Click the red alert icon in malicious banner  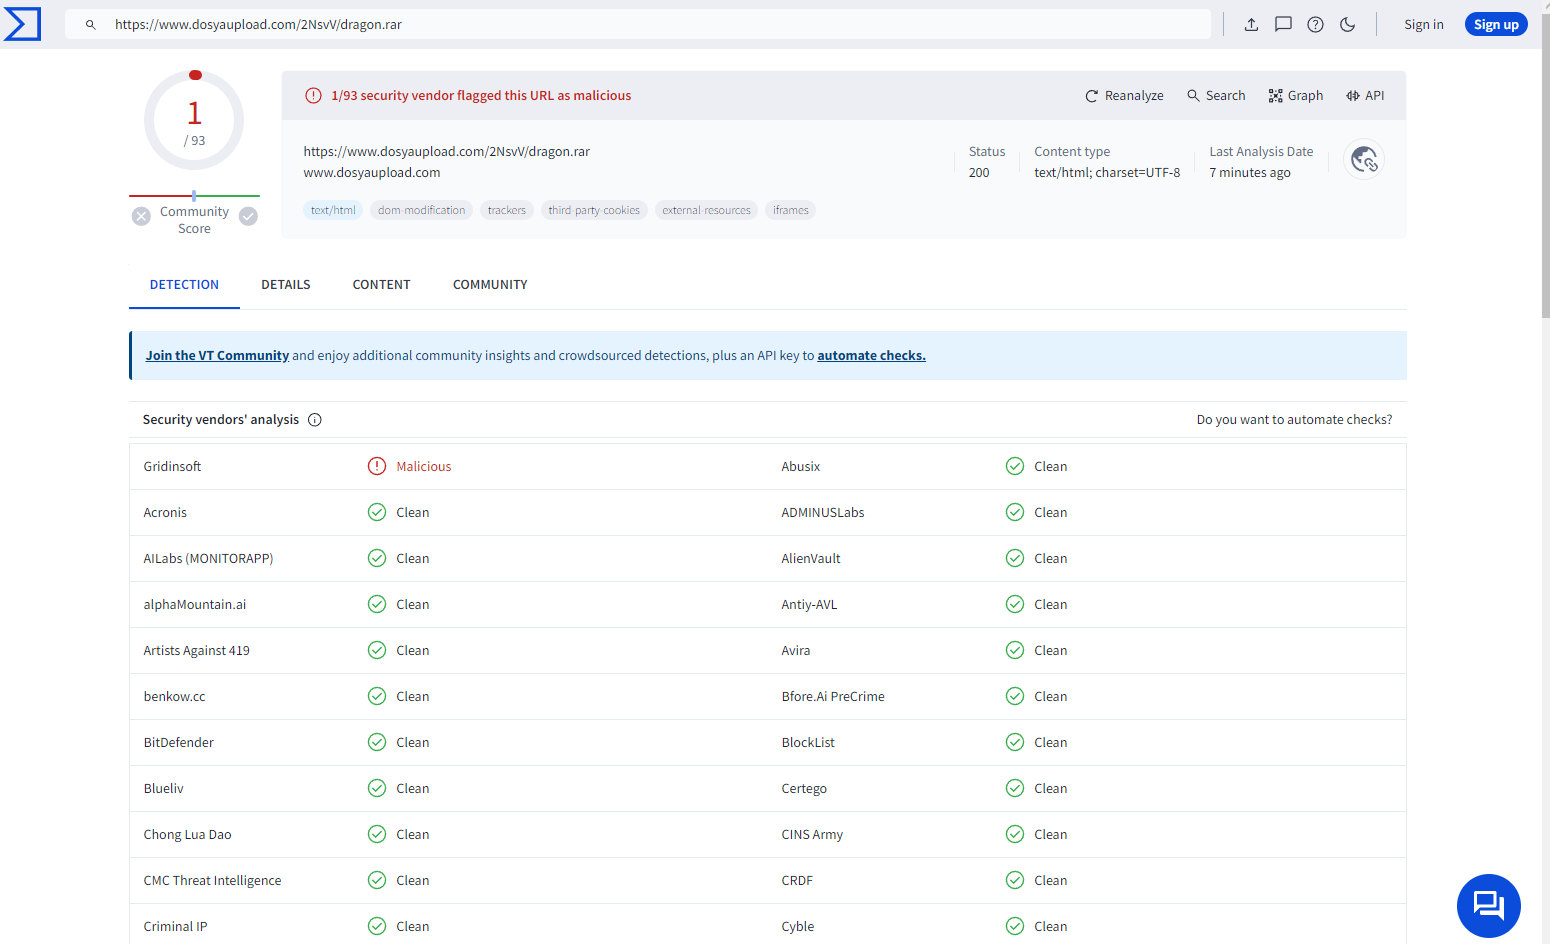[313, 96]
